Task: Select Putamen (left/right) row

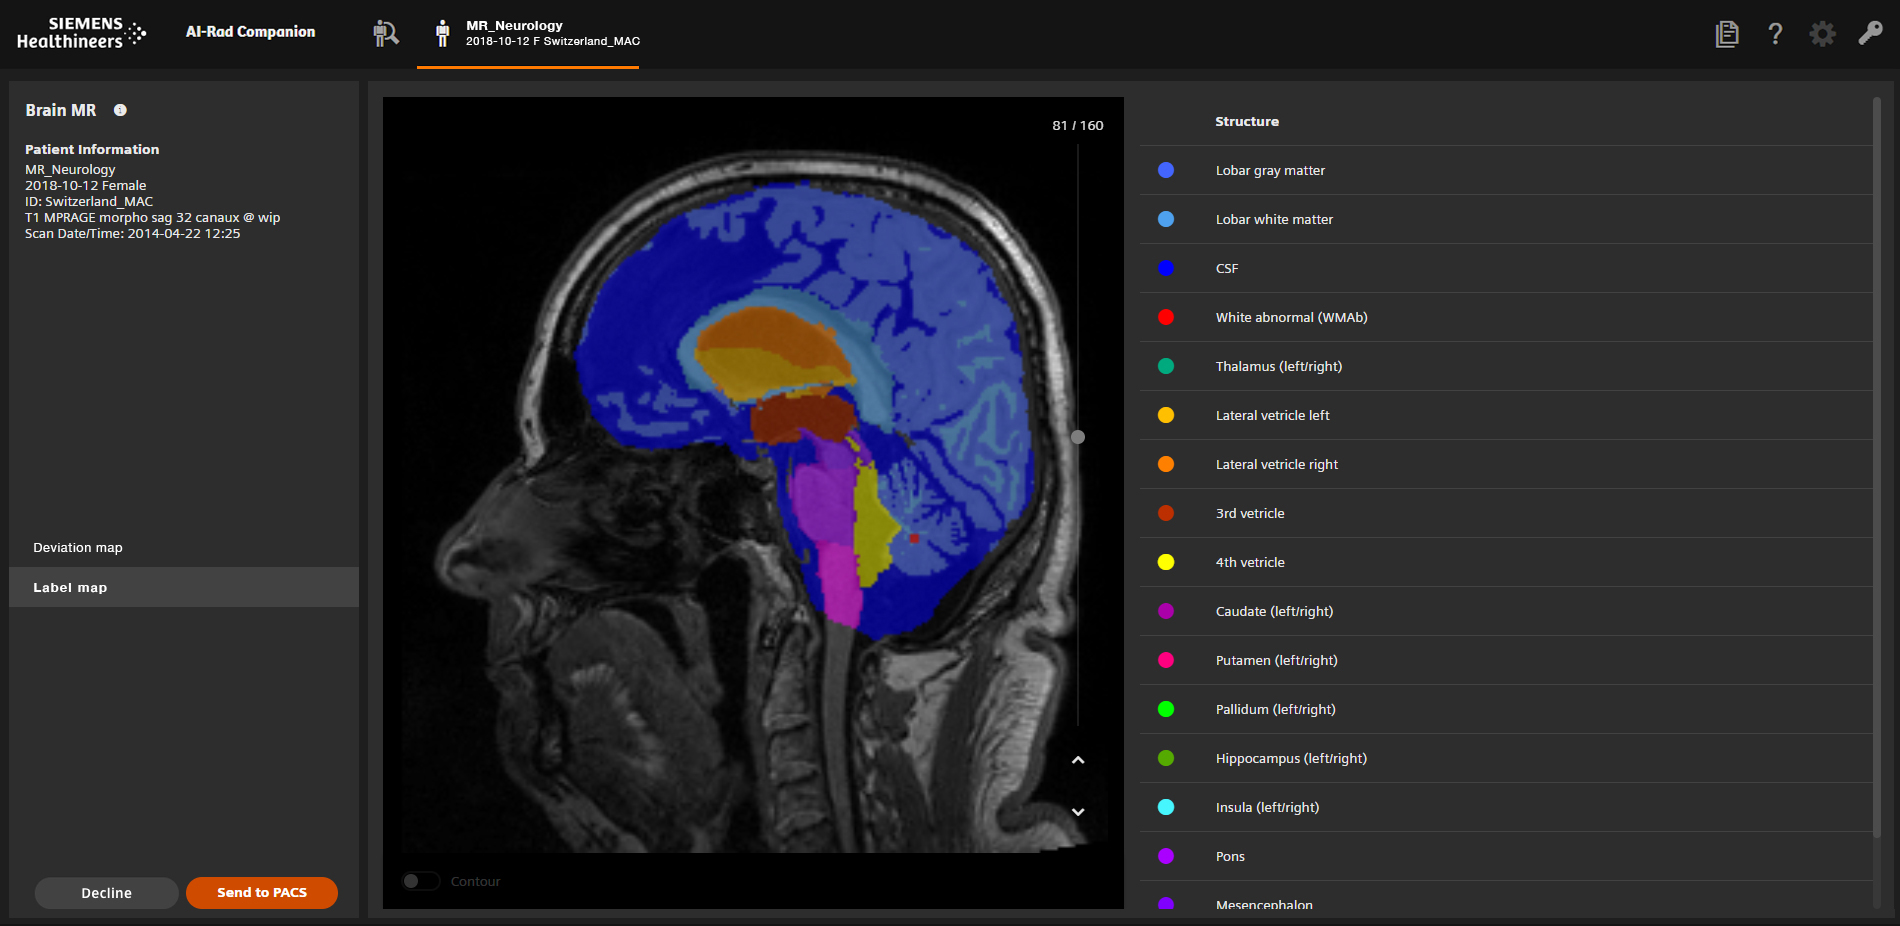Action: click(1506, 660)
